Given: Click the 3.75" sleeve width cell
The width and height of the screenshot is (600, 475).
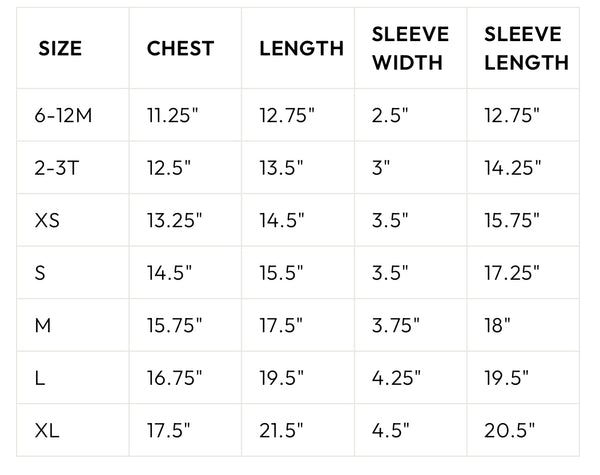Looking at the screenshot, I should point(396,323).
